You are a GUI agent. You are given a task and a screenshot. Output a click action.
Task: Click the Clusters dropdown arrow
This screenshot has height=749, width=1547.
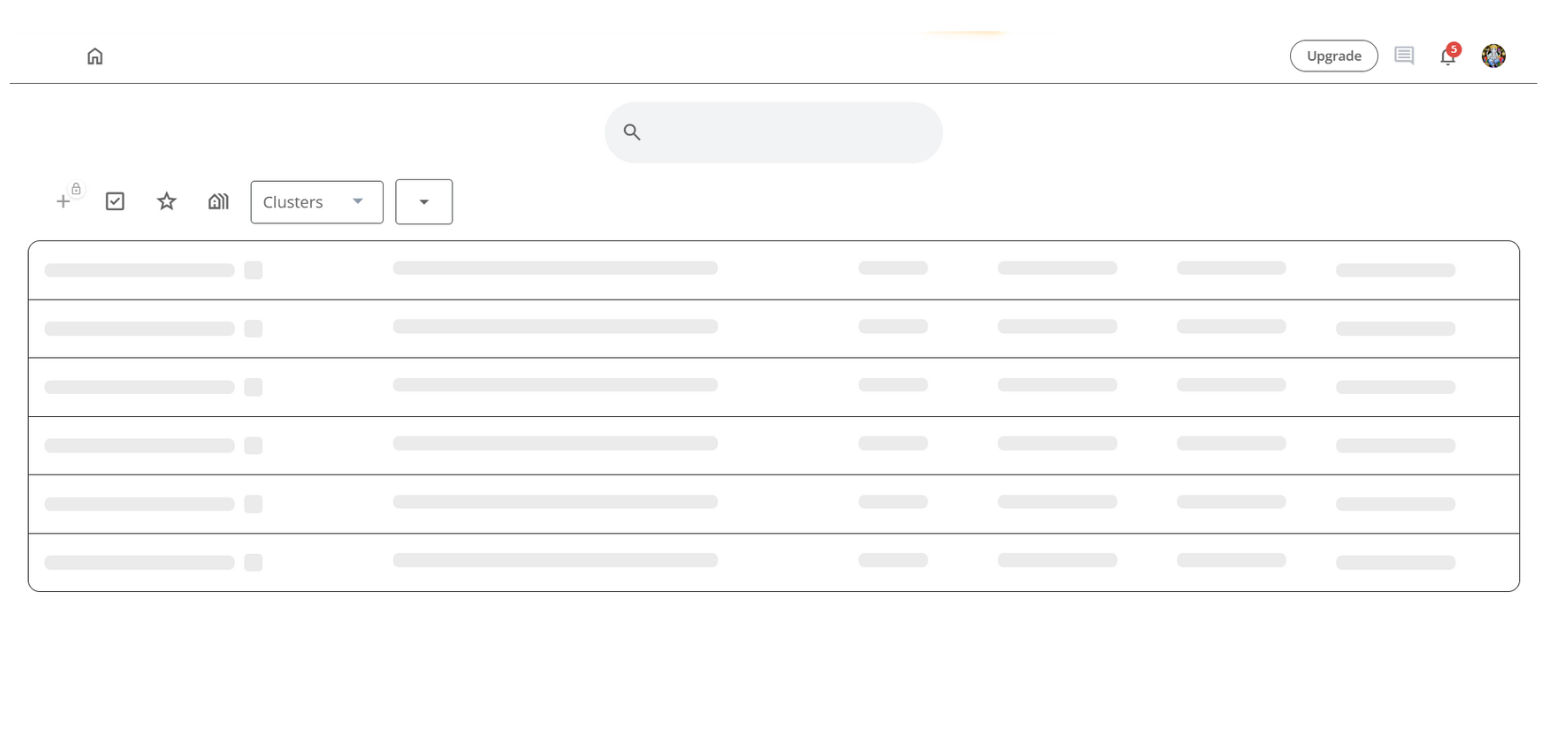coord(358,202)
